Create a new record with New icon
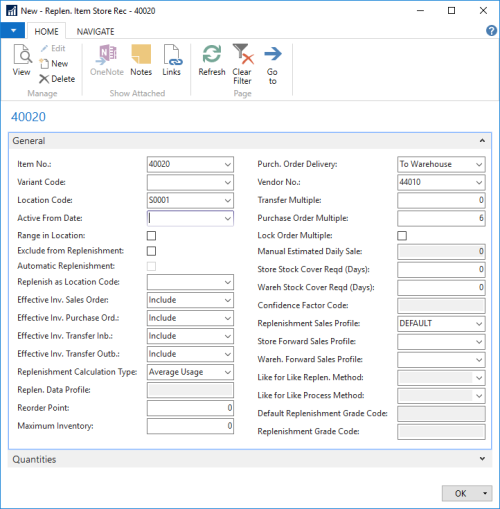The height and width of the screenshot is (509, 500). tap(54, 63)
